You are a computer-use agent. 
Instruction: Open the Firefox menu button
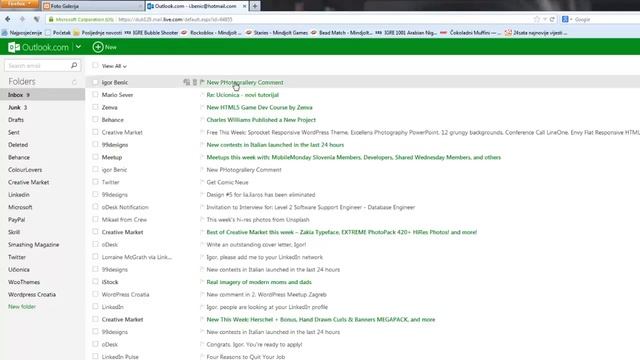pos(20,4)
